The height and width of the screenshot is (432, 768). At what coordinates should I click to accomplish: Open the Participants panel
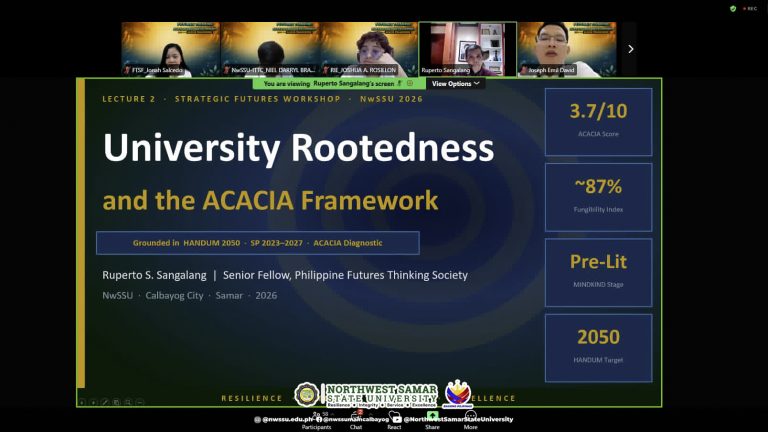point(316,422)
